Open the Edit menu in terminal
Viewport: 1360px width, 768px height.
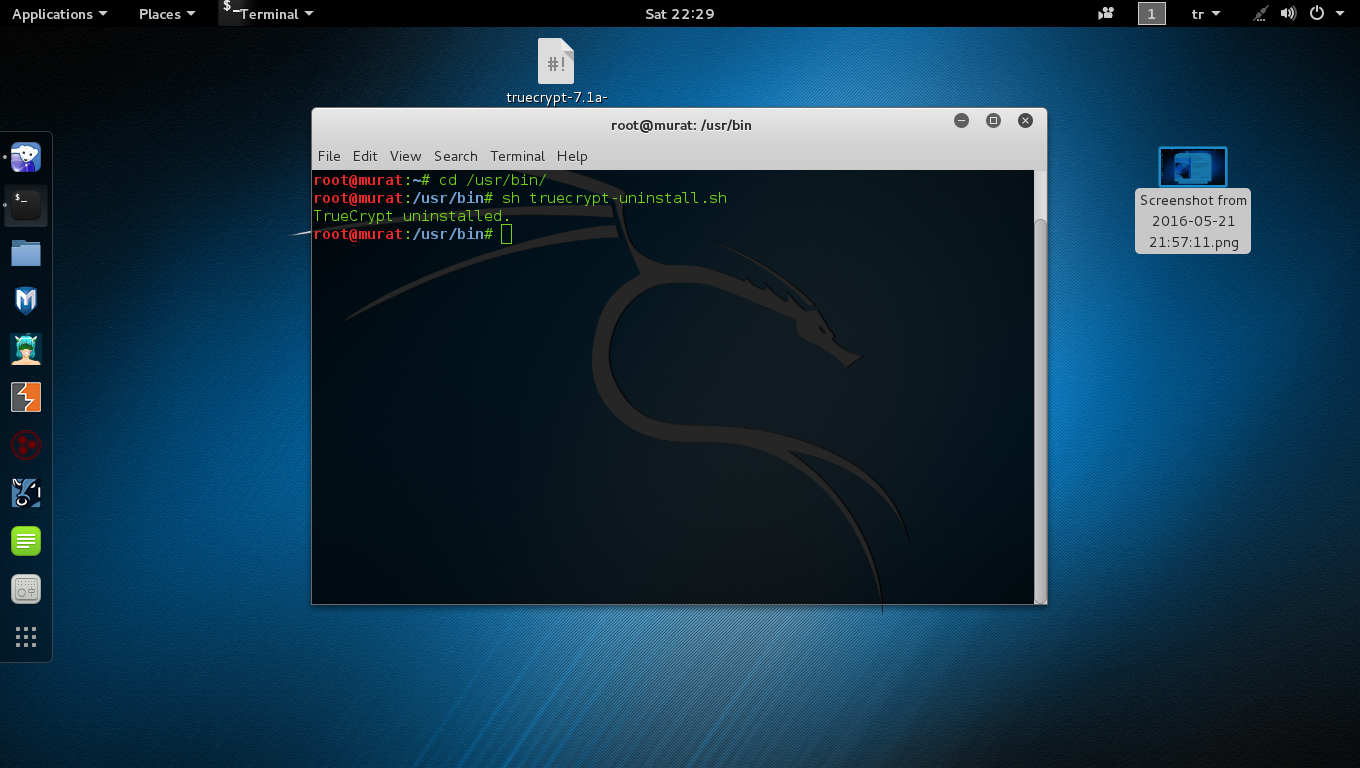365,156
